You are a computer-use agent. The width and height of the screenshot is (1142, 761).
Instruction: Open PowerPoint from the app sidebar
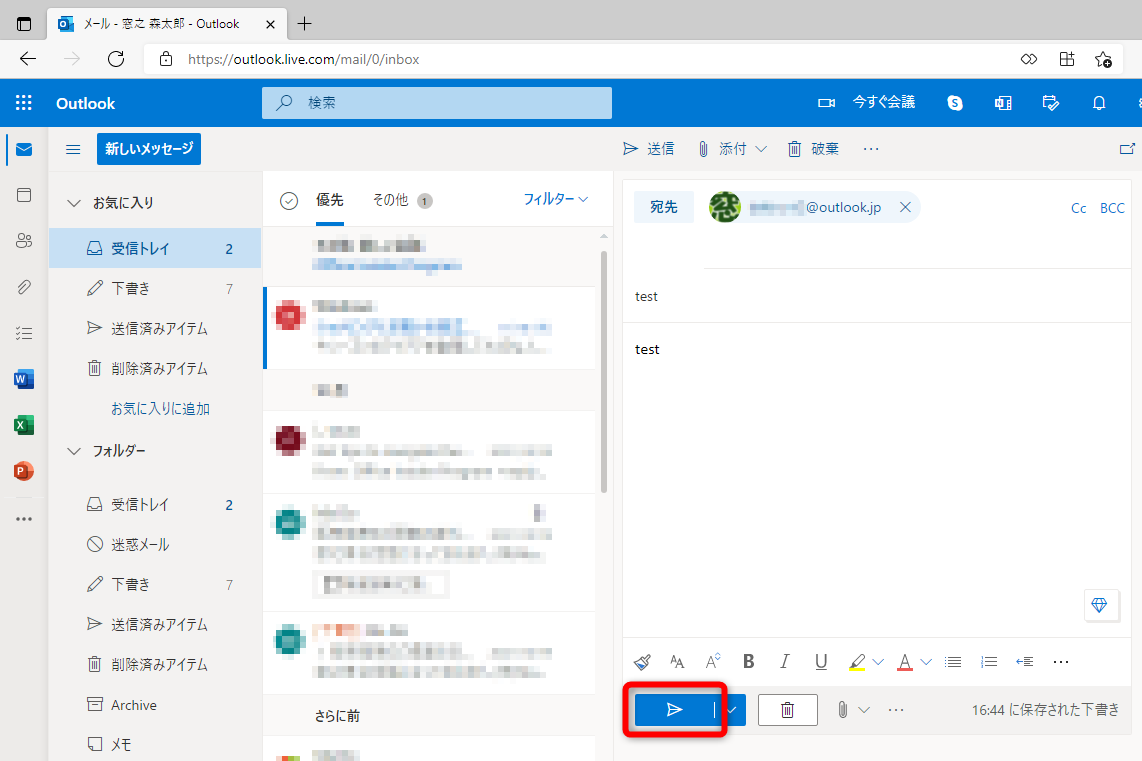point(24,470)
